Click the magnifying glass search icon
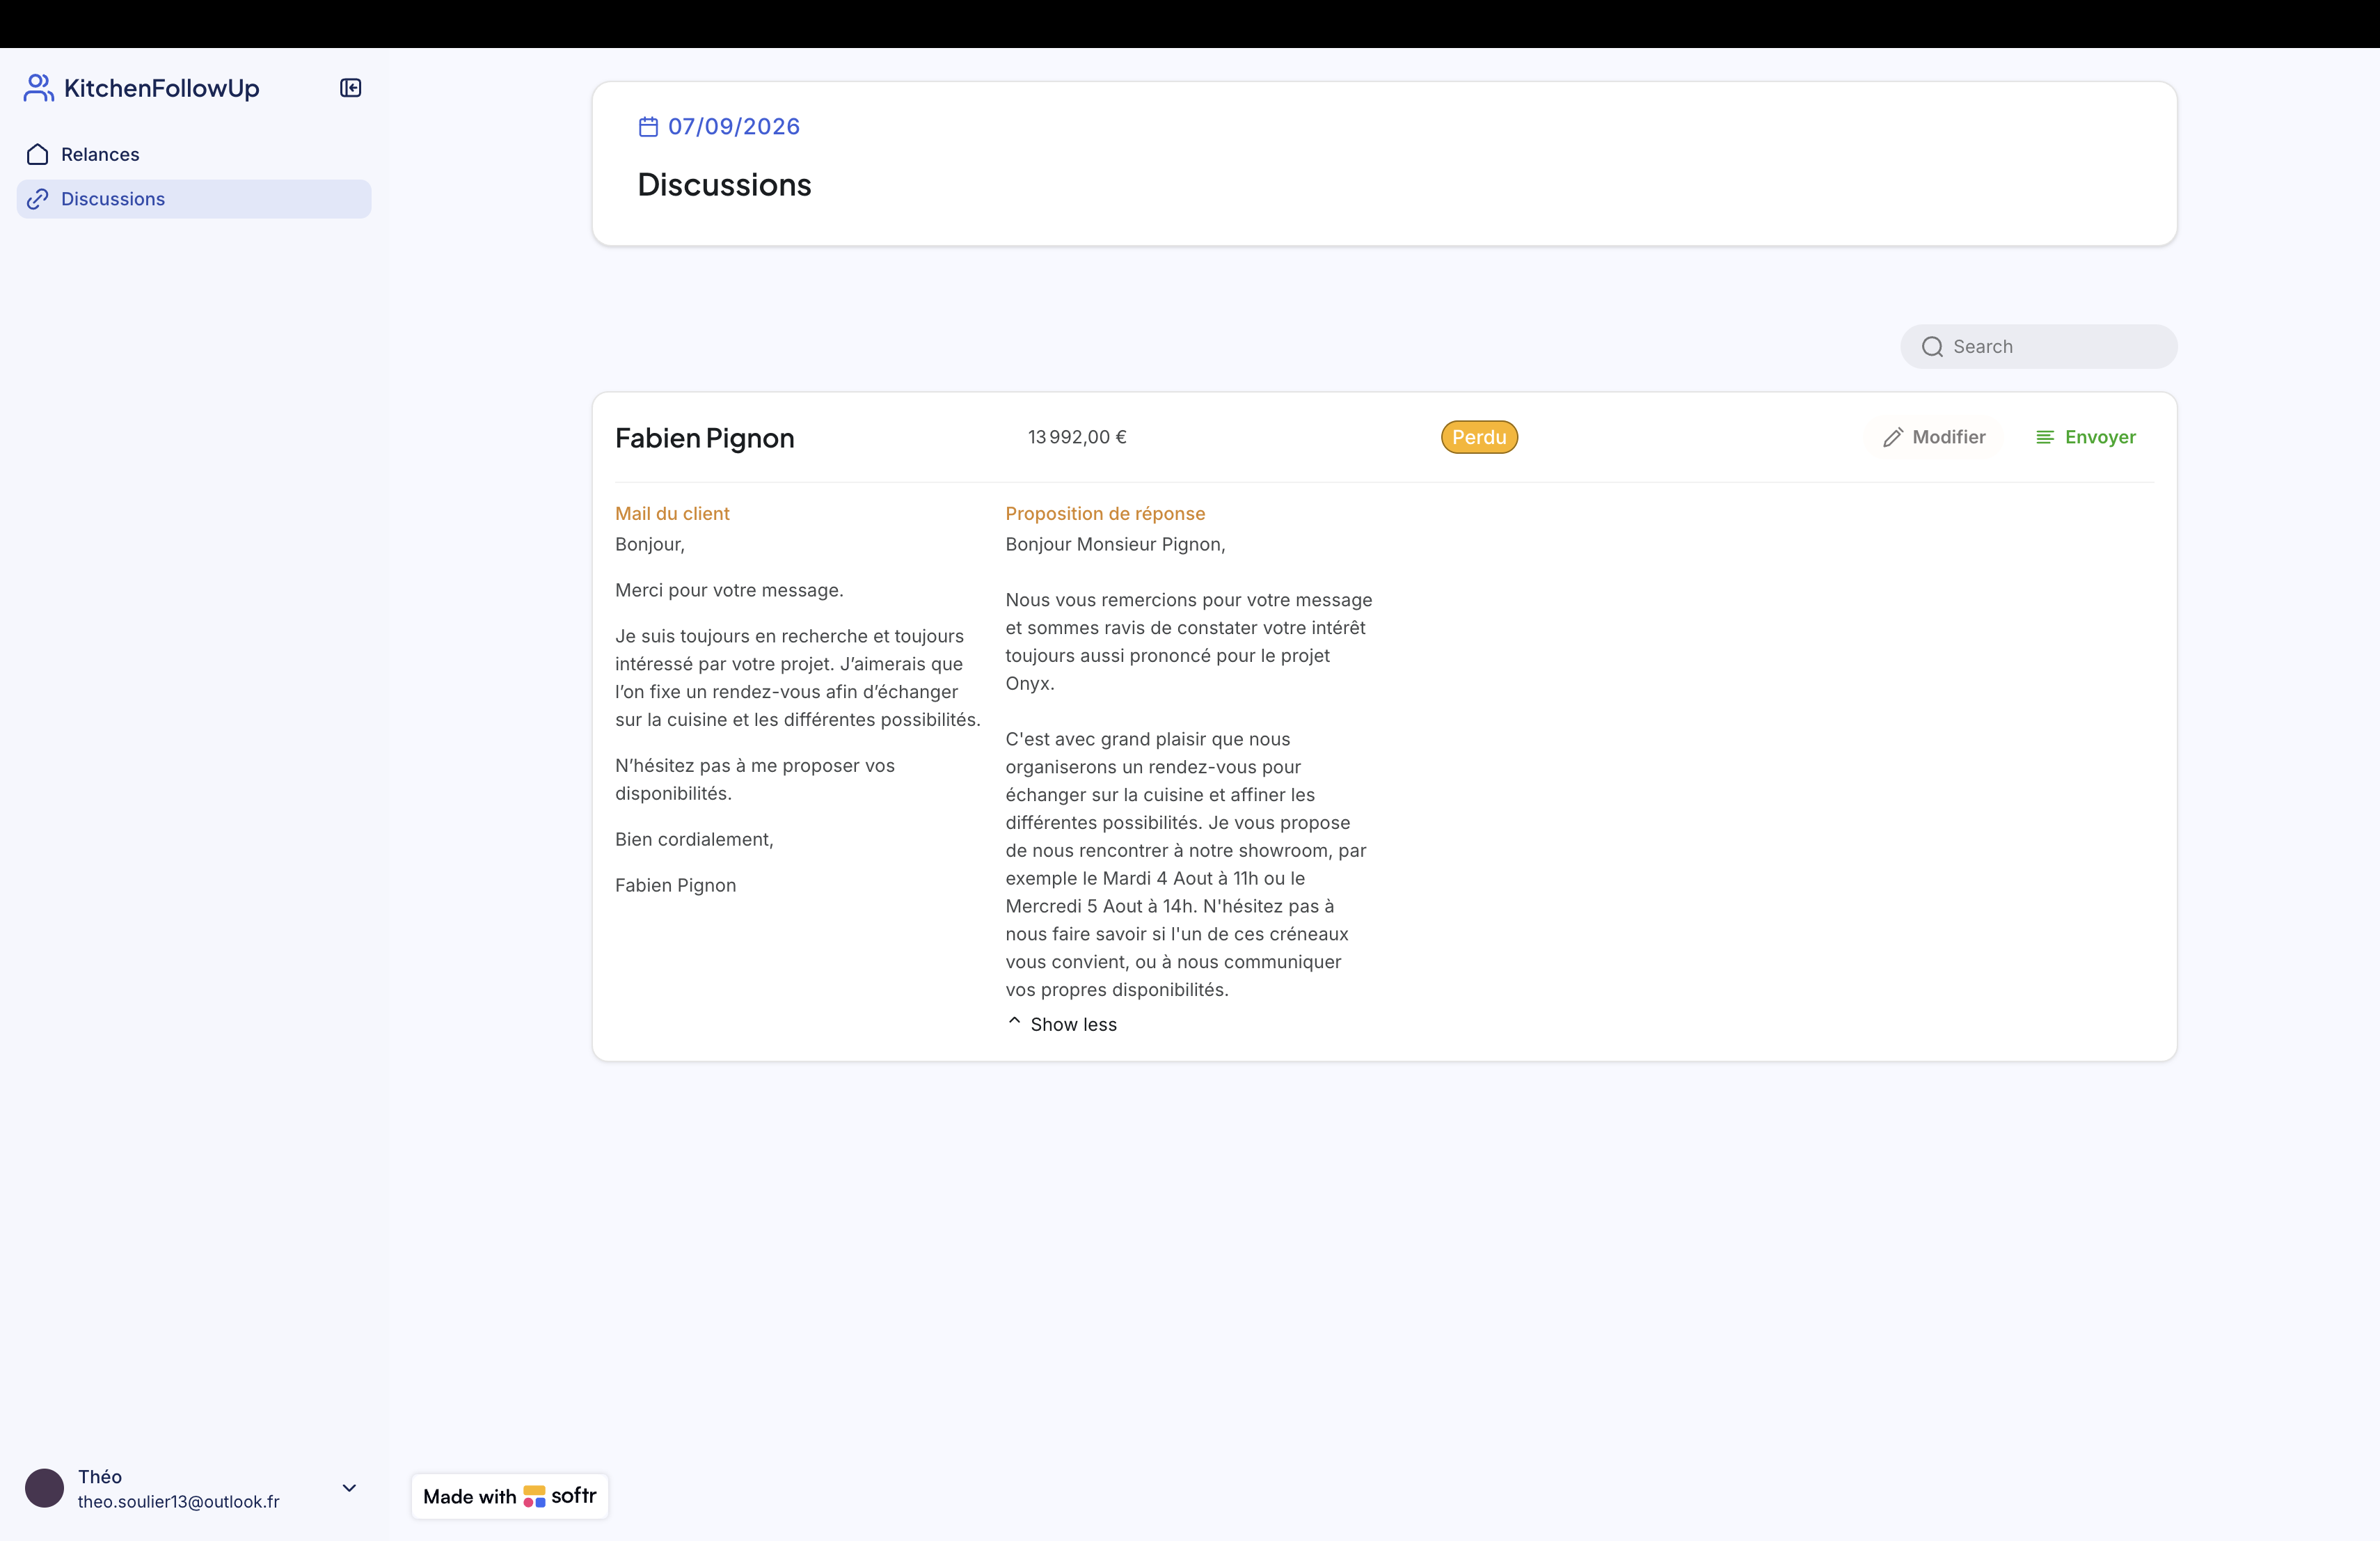 tap(1932, 347)
